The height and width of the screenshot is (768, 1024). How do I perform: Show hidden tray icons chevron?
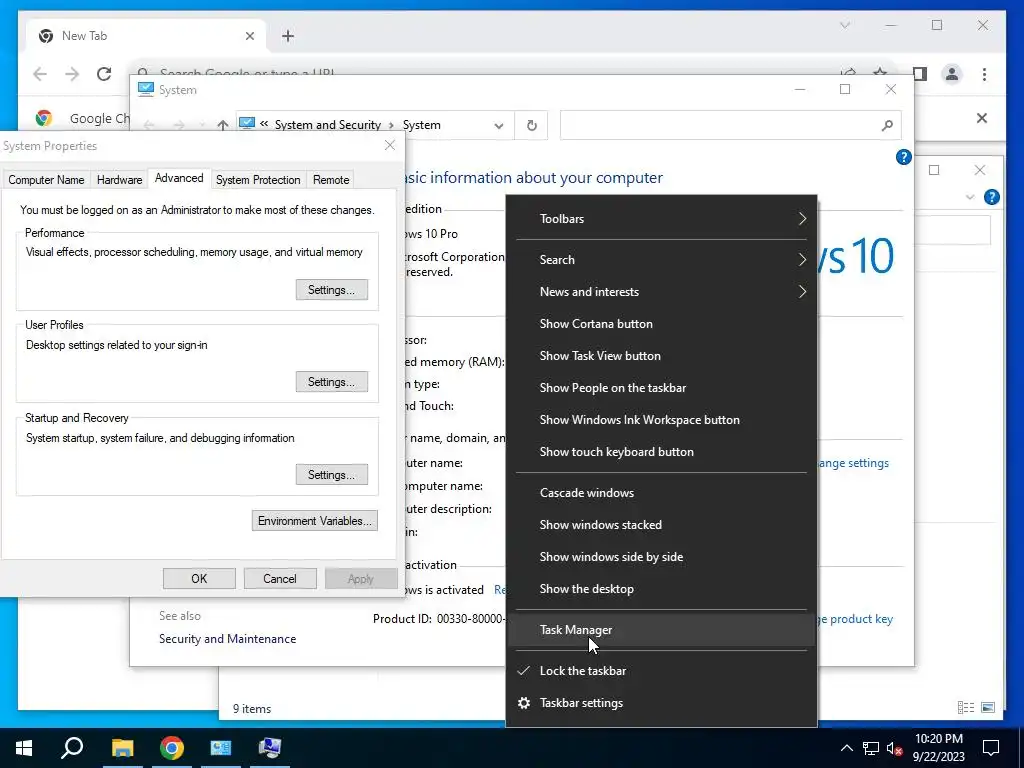coord(846,748)
